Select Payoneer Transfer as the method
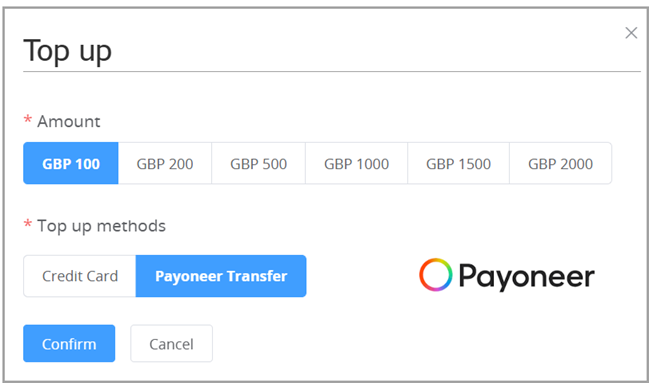649x383 pixels. click(x=221, y=276)
